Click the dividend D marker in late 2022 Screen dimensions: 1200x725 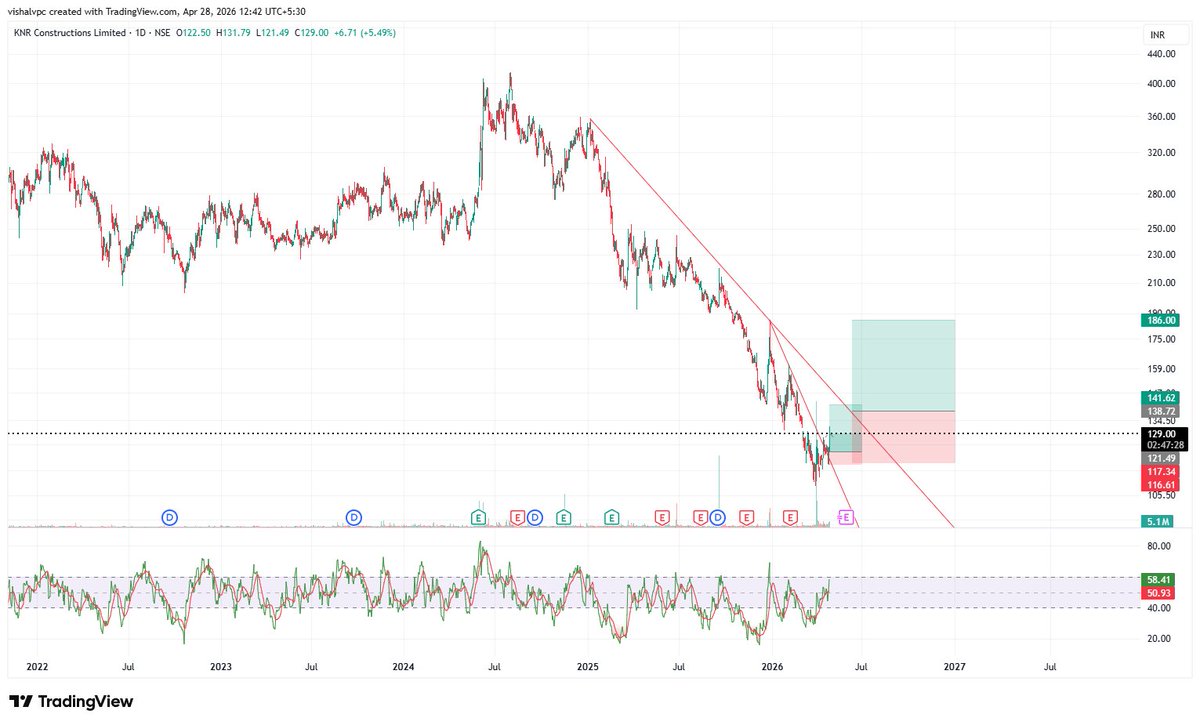coord(170,517)
